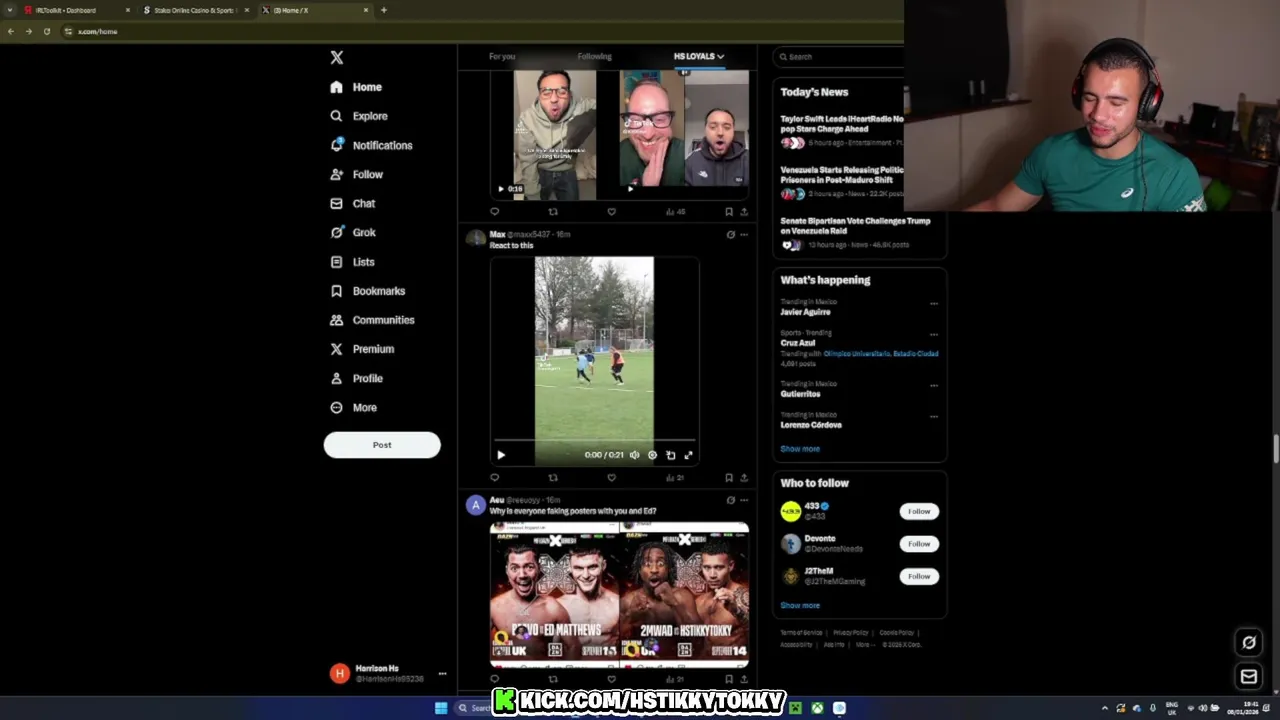Open Bookmarks page

click(367, 291)
